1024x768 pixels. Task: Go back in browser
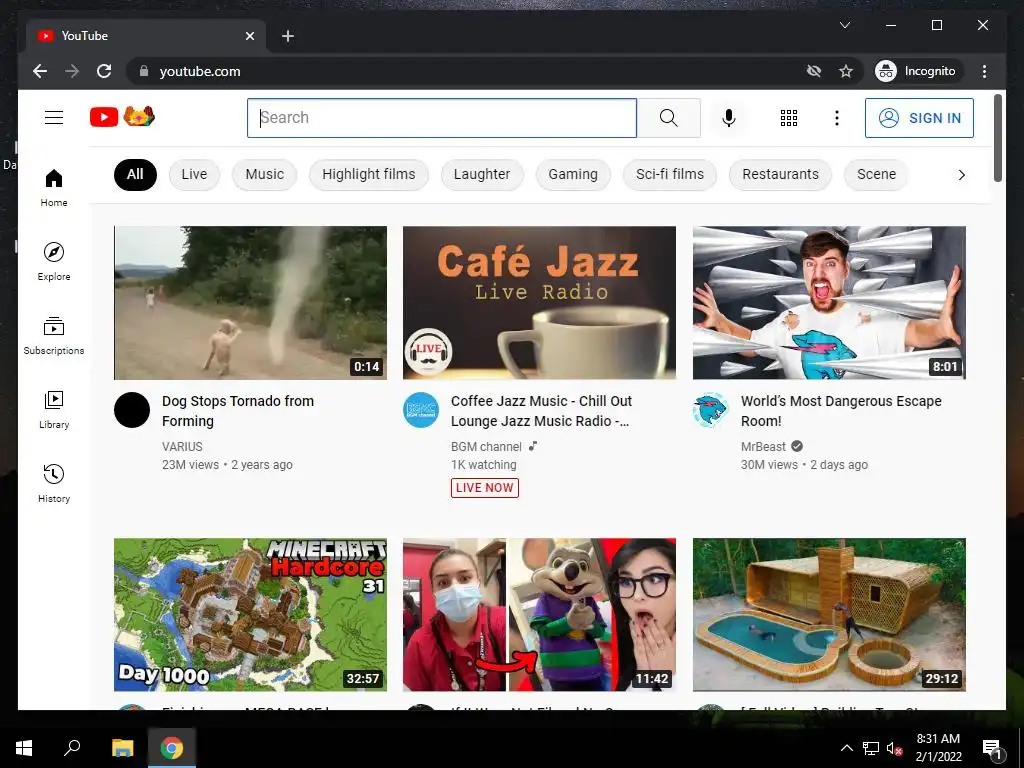[x=40, y=71]
